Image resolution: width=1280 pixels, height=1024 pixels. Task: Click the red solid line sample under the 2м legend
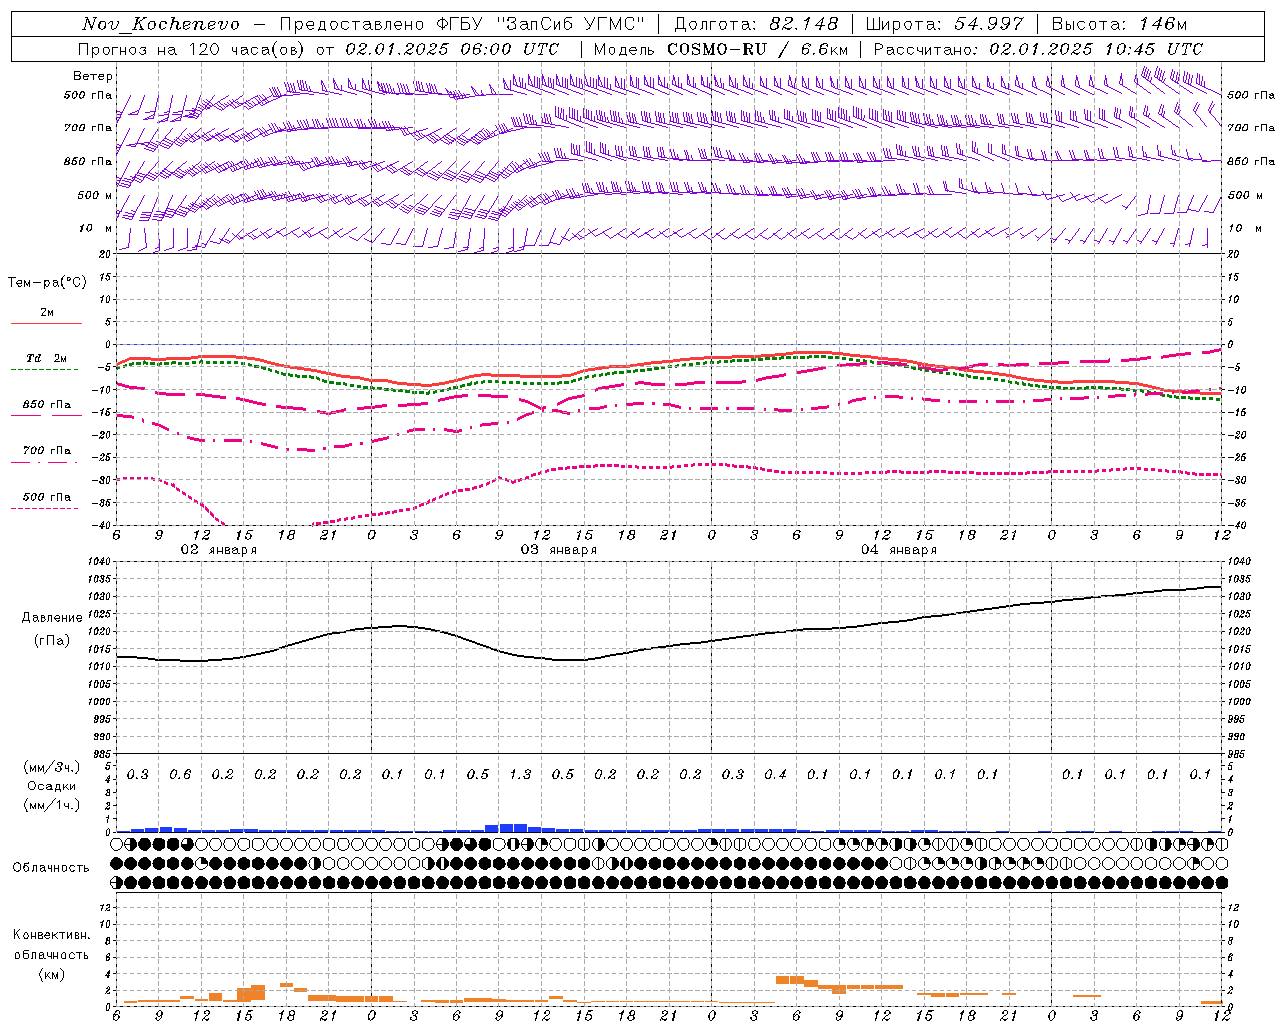pos(46,324)
